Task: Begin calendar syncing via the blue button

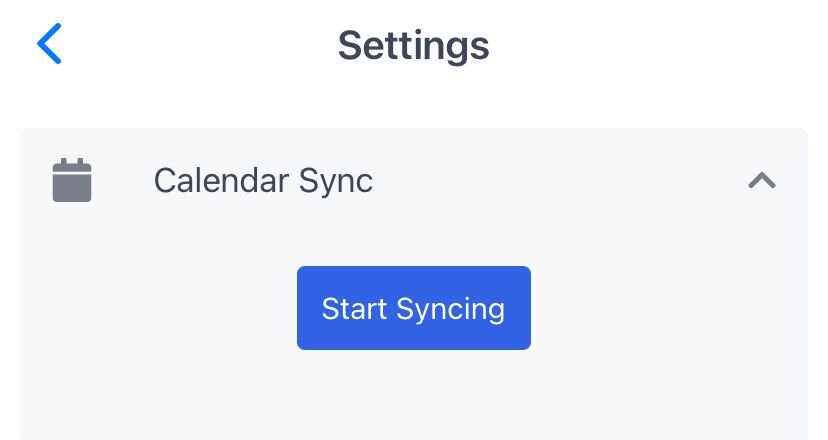Action: point(413,308)
